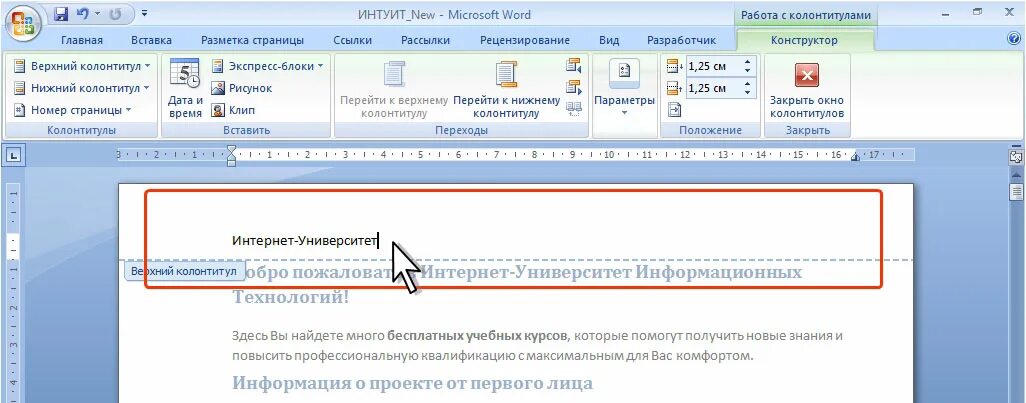Switch to the Вид tab

click(609, 40)
